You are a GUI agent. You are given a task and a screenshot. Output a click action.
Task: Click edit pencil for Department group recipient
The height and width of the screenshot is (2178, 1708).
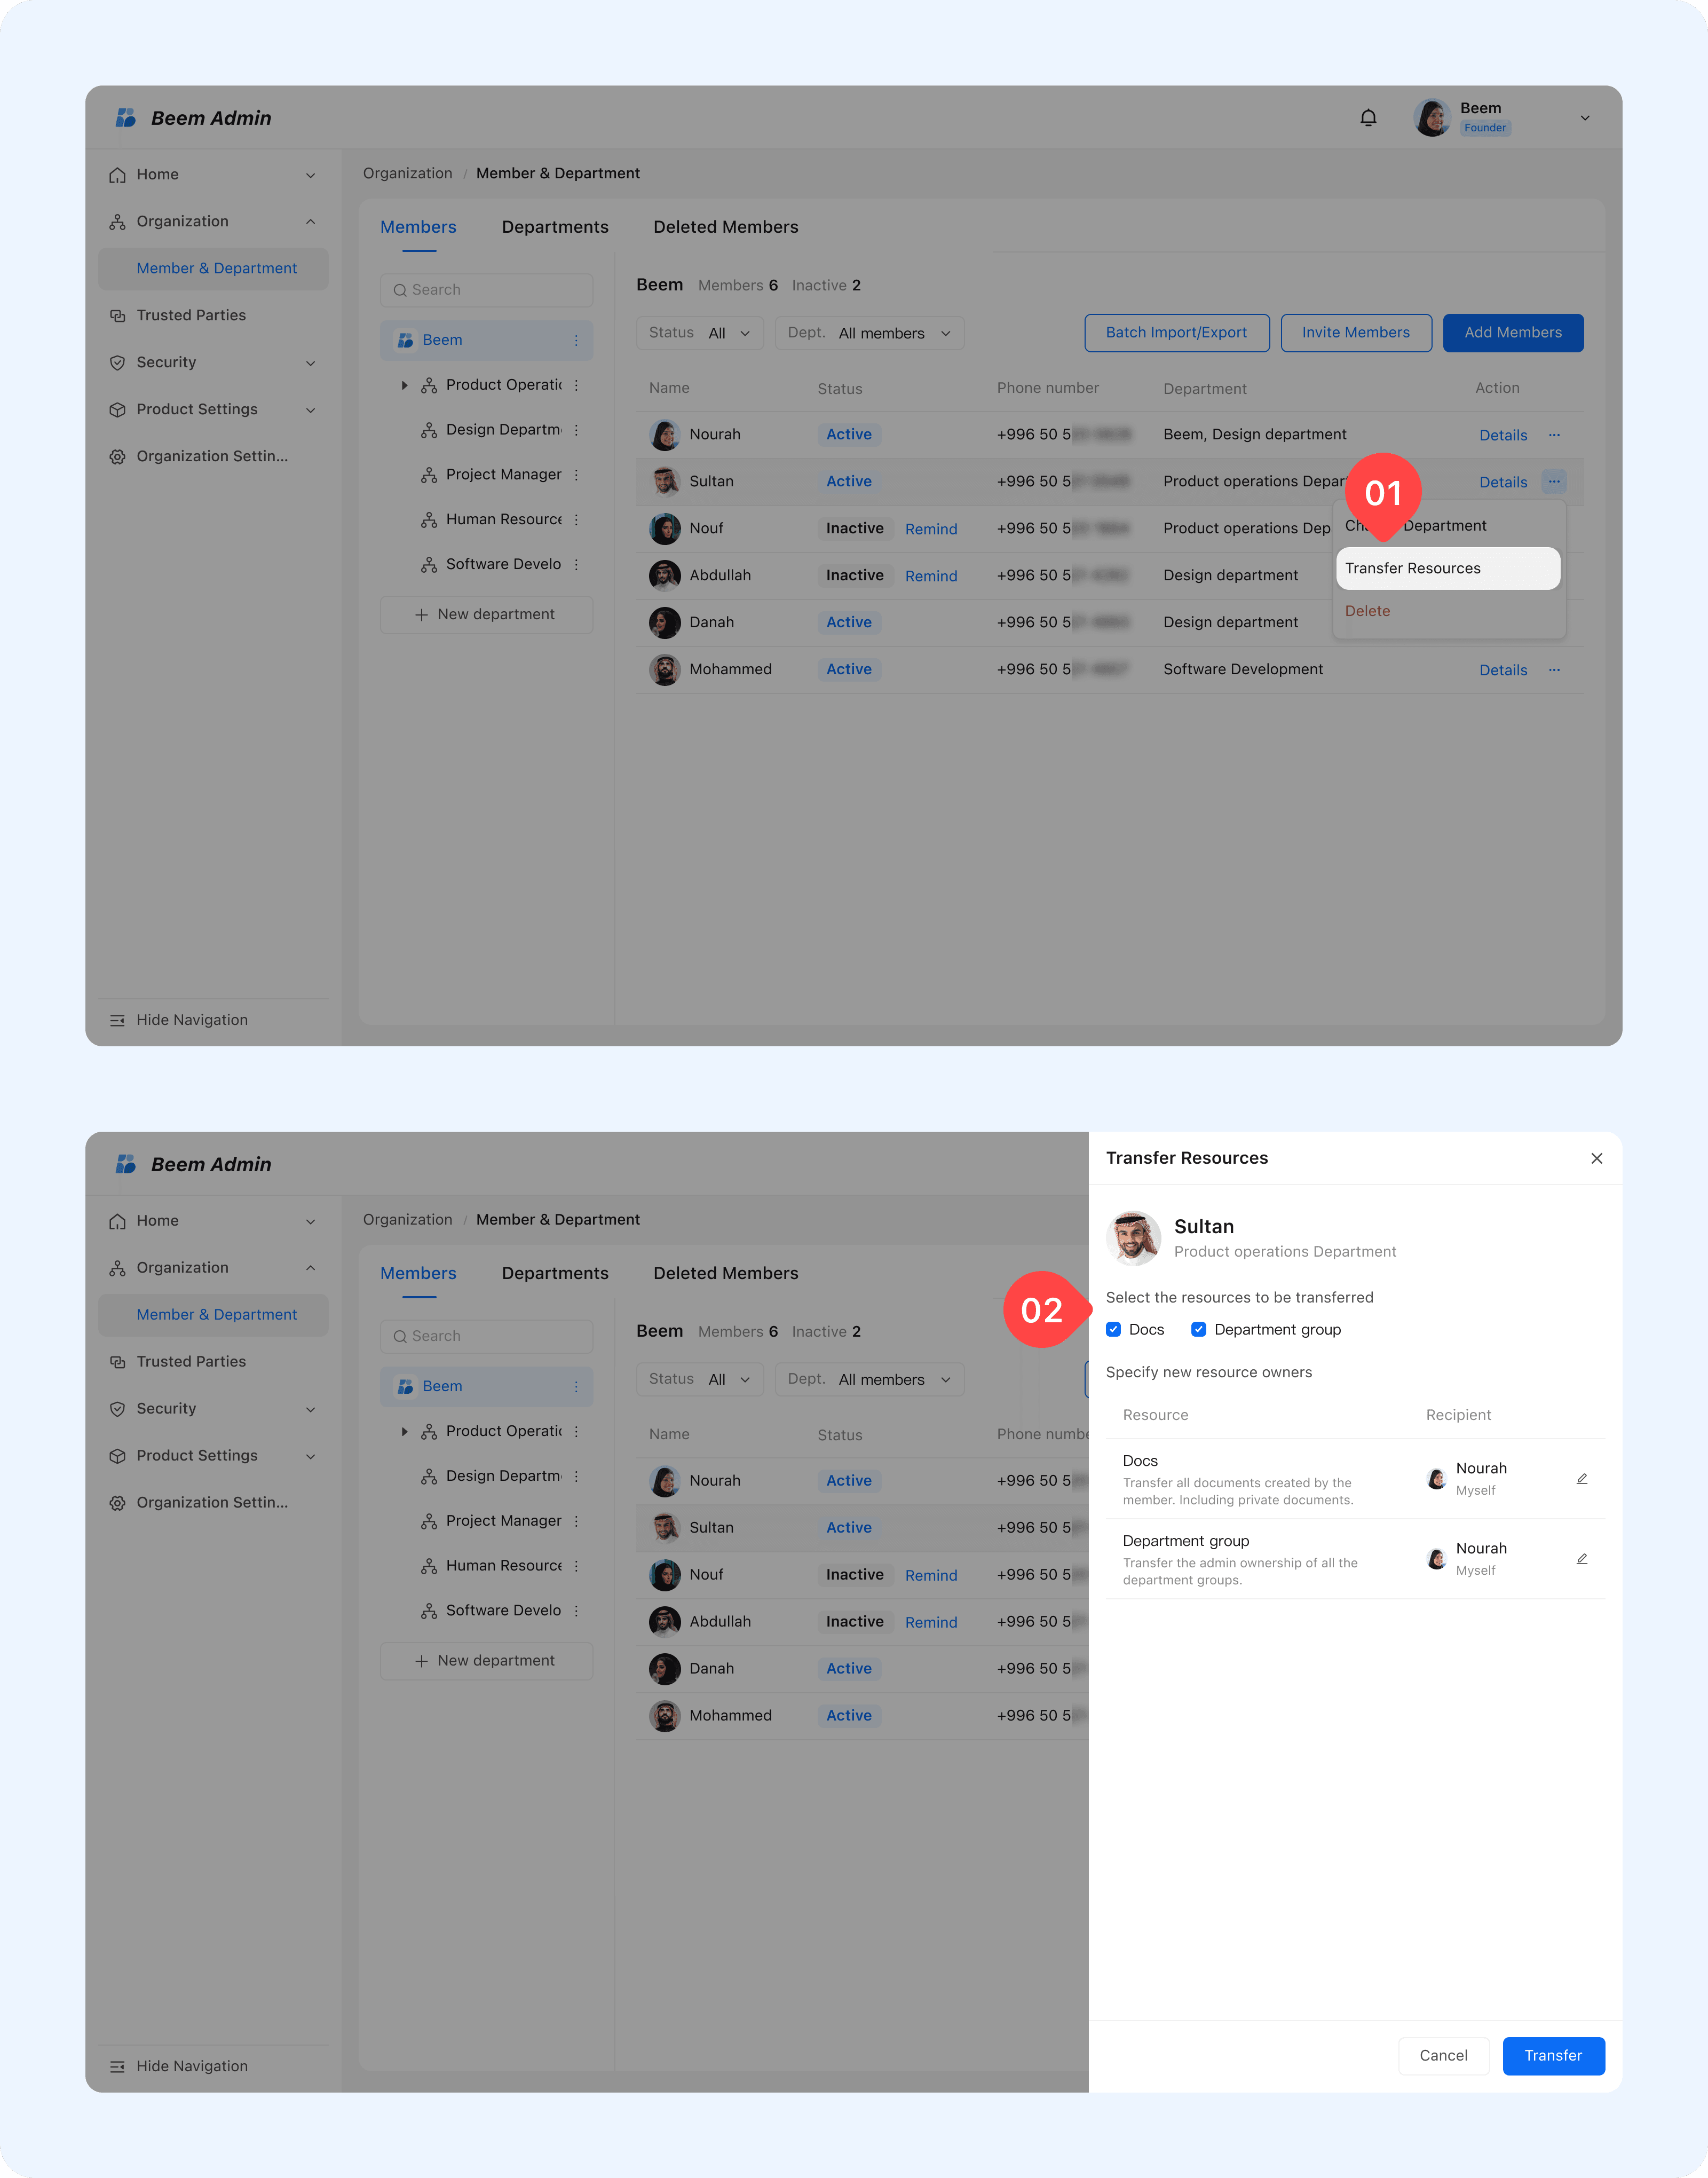1581,1558
